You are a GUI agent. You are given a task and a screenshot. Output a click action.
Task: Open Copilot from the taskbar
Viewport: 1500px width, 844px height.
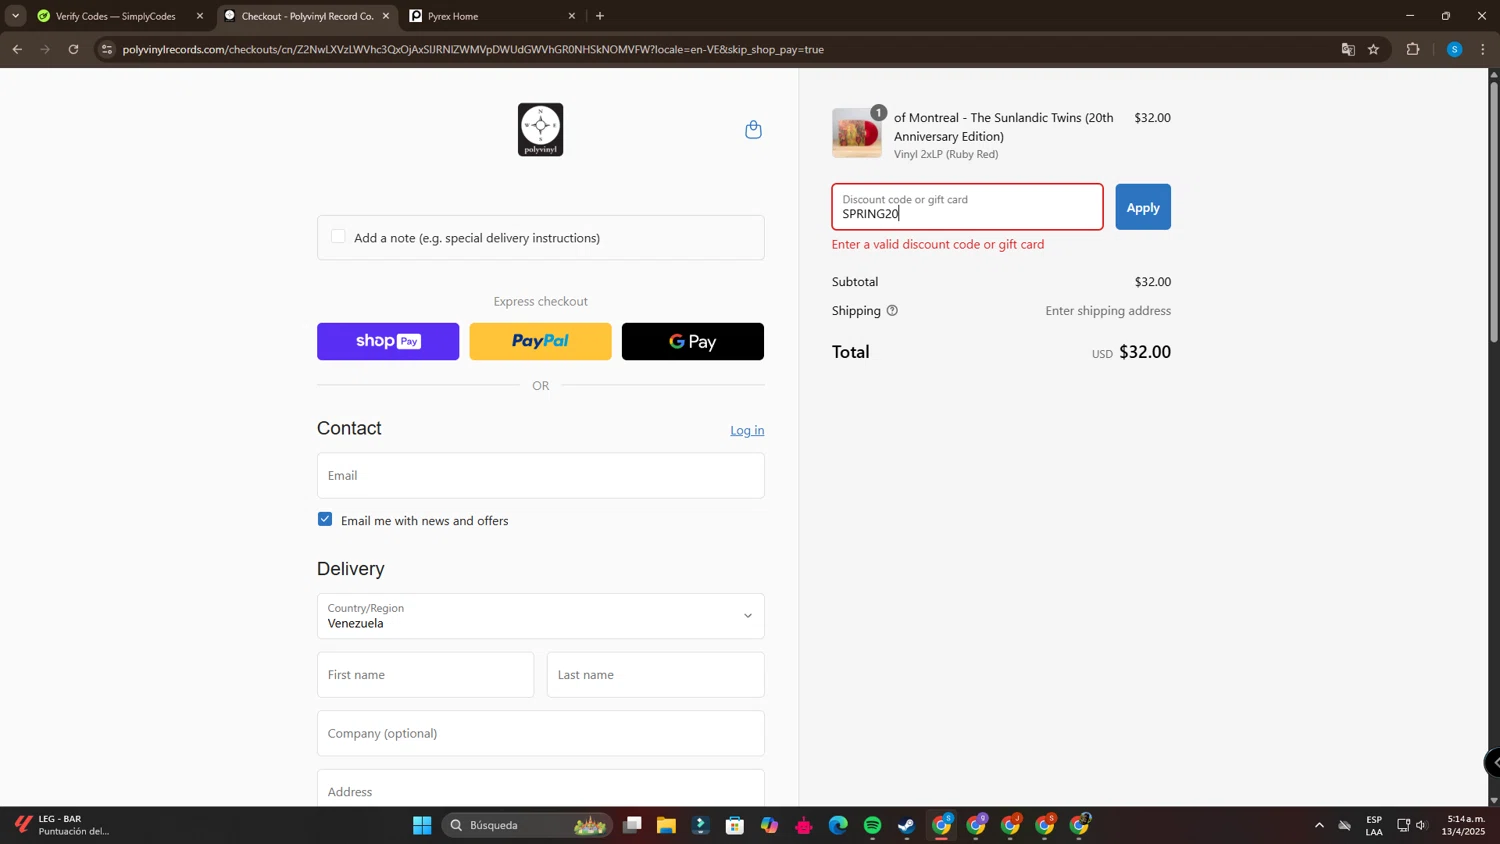click(x=769, y=825)
